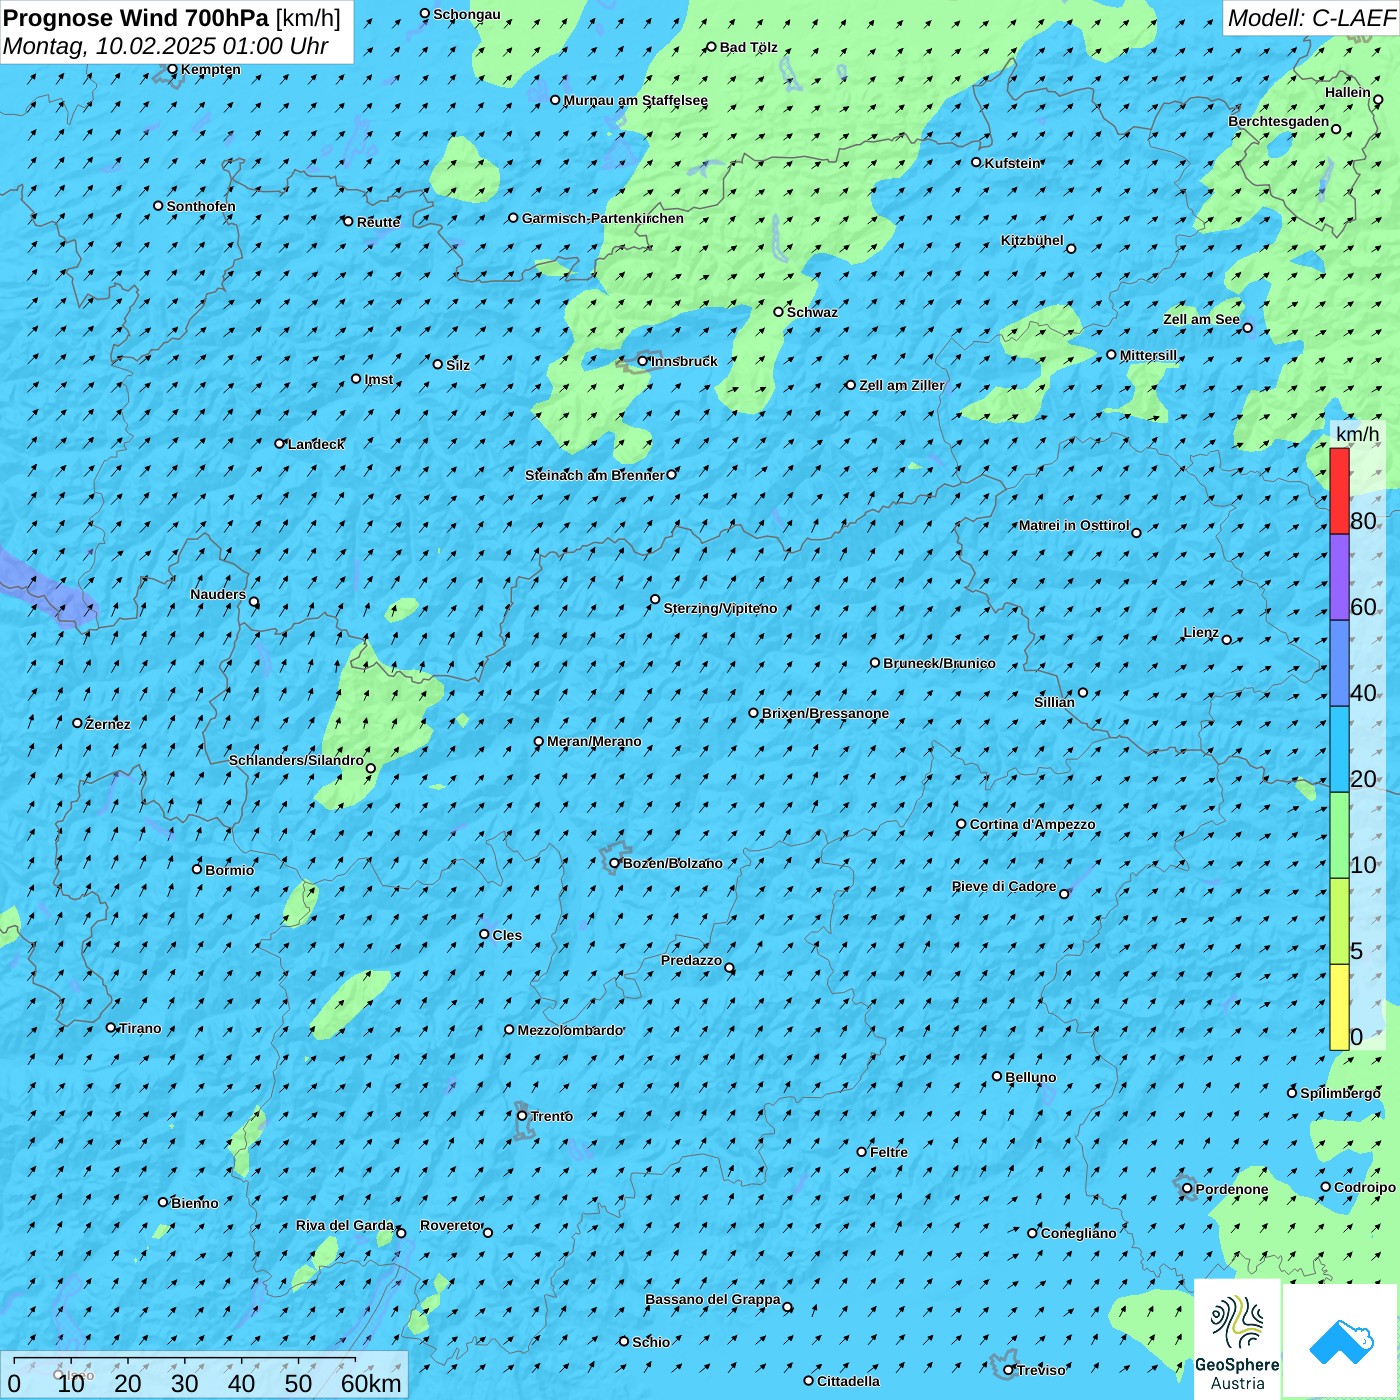Click the Zell am See marker
Image resolution: width=1400 pixels, height=1400 pixels.
1247,327
